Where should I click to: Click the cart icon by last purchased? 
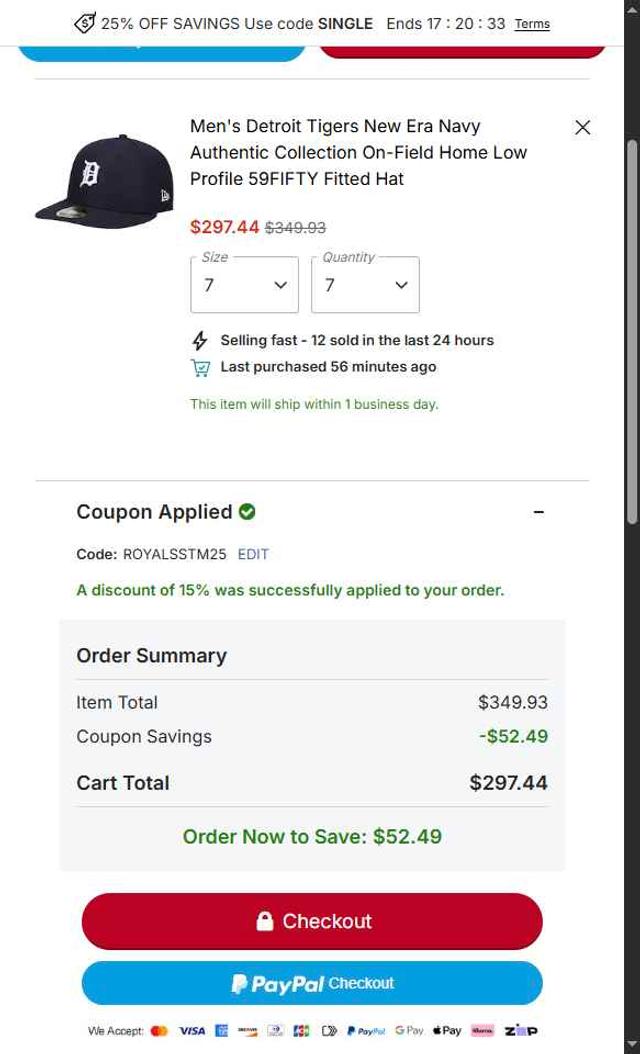pyautogui.click(x=200, y=367)
